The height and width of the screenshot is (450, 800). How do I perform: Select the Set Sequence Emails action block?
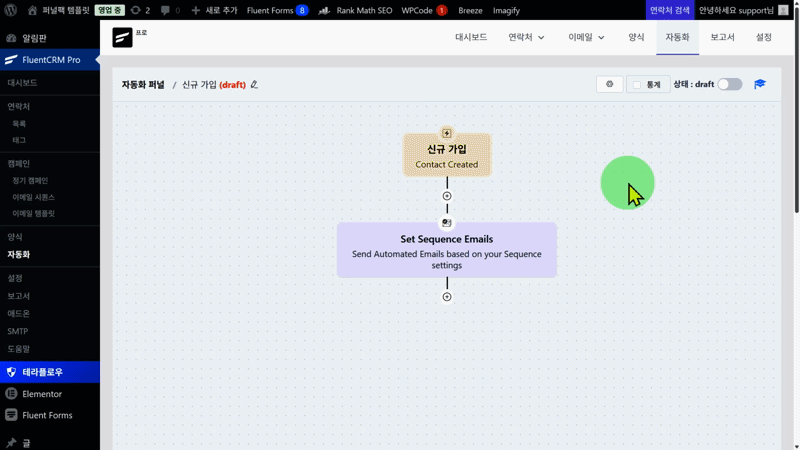click(447, 250)
